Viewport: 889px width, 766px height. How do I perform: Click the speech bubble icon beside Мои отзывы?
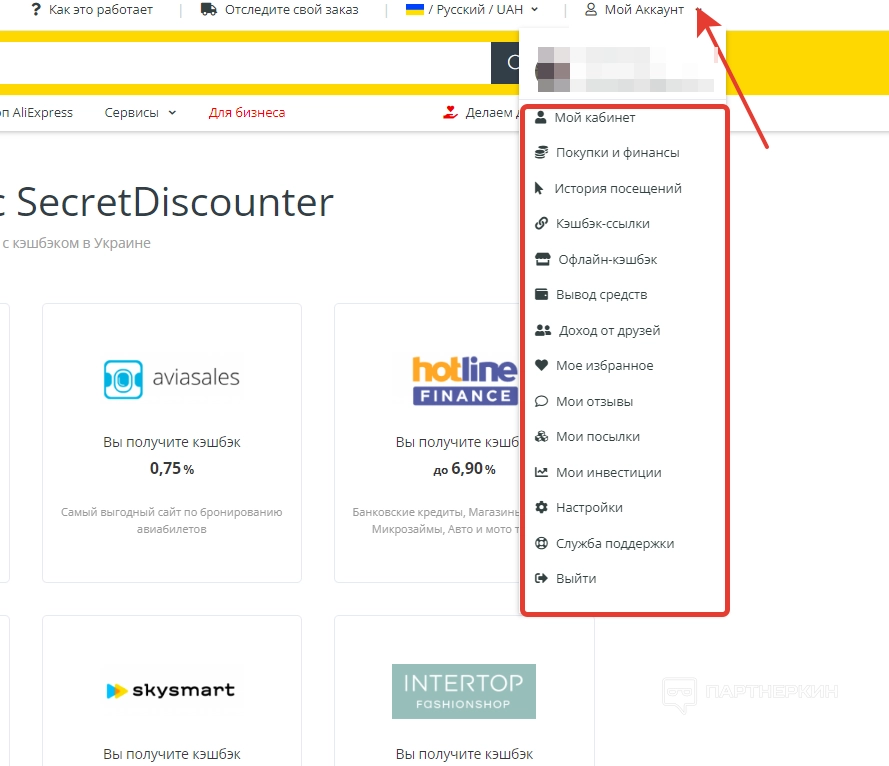click(541, 401)
